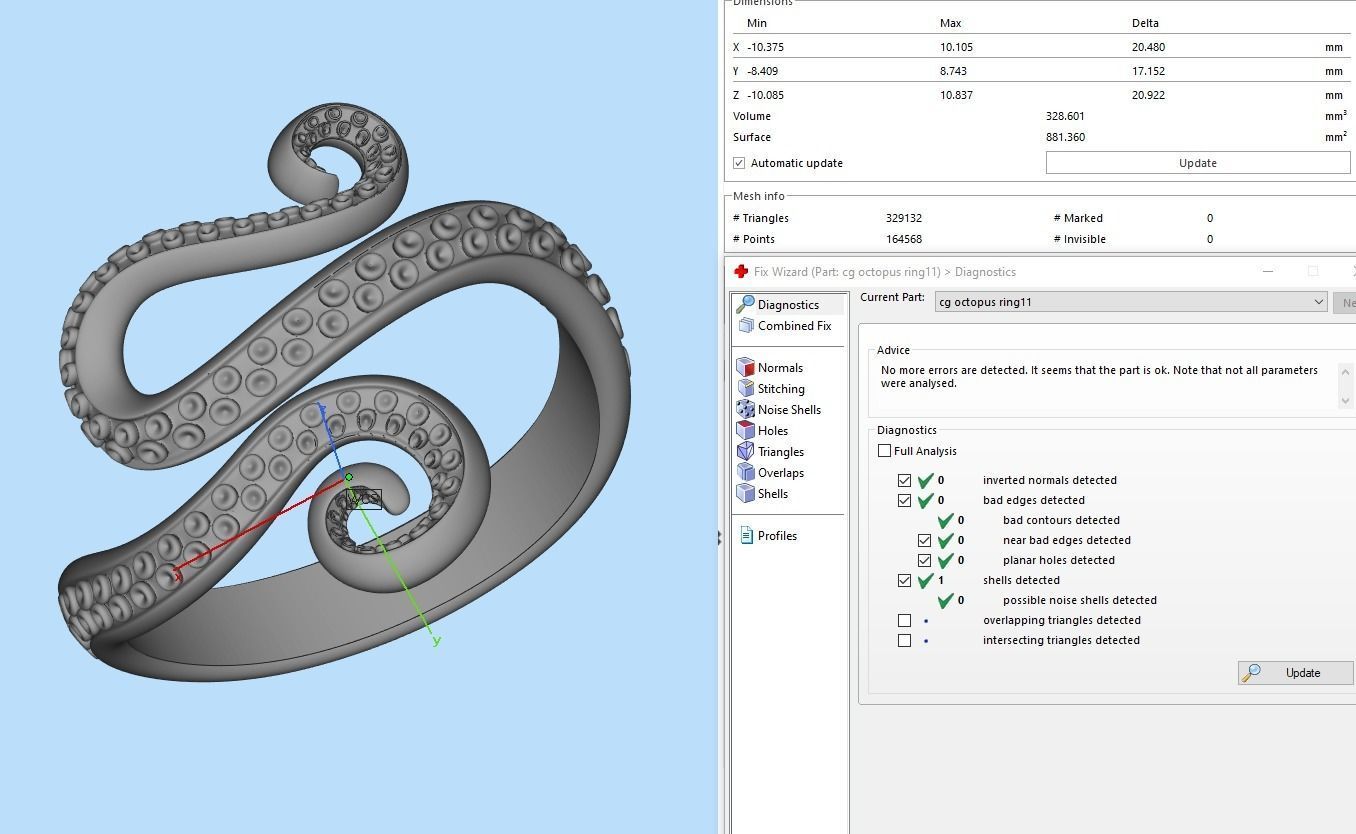The width and height of the screenshot is (1356, 834).
Task: Uncheck shells detected checkbox
Action: pyautogui.click(x=904, y=580)
